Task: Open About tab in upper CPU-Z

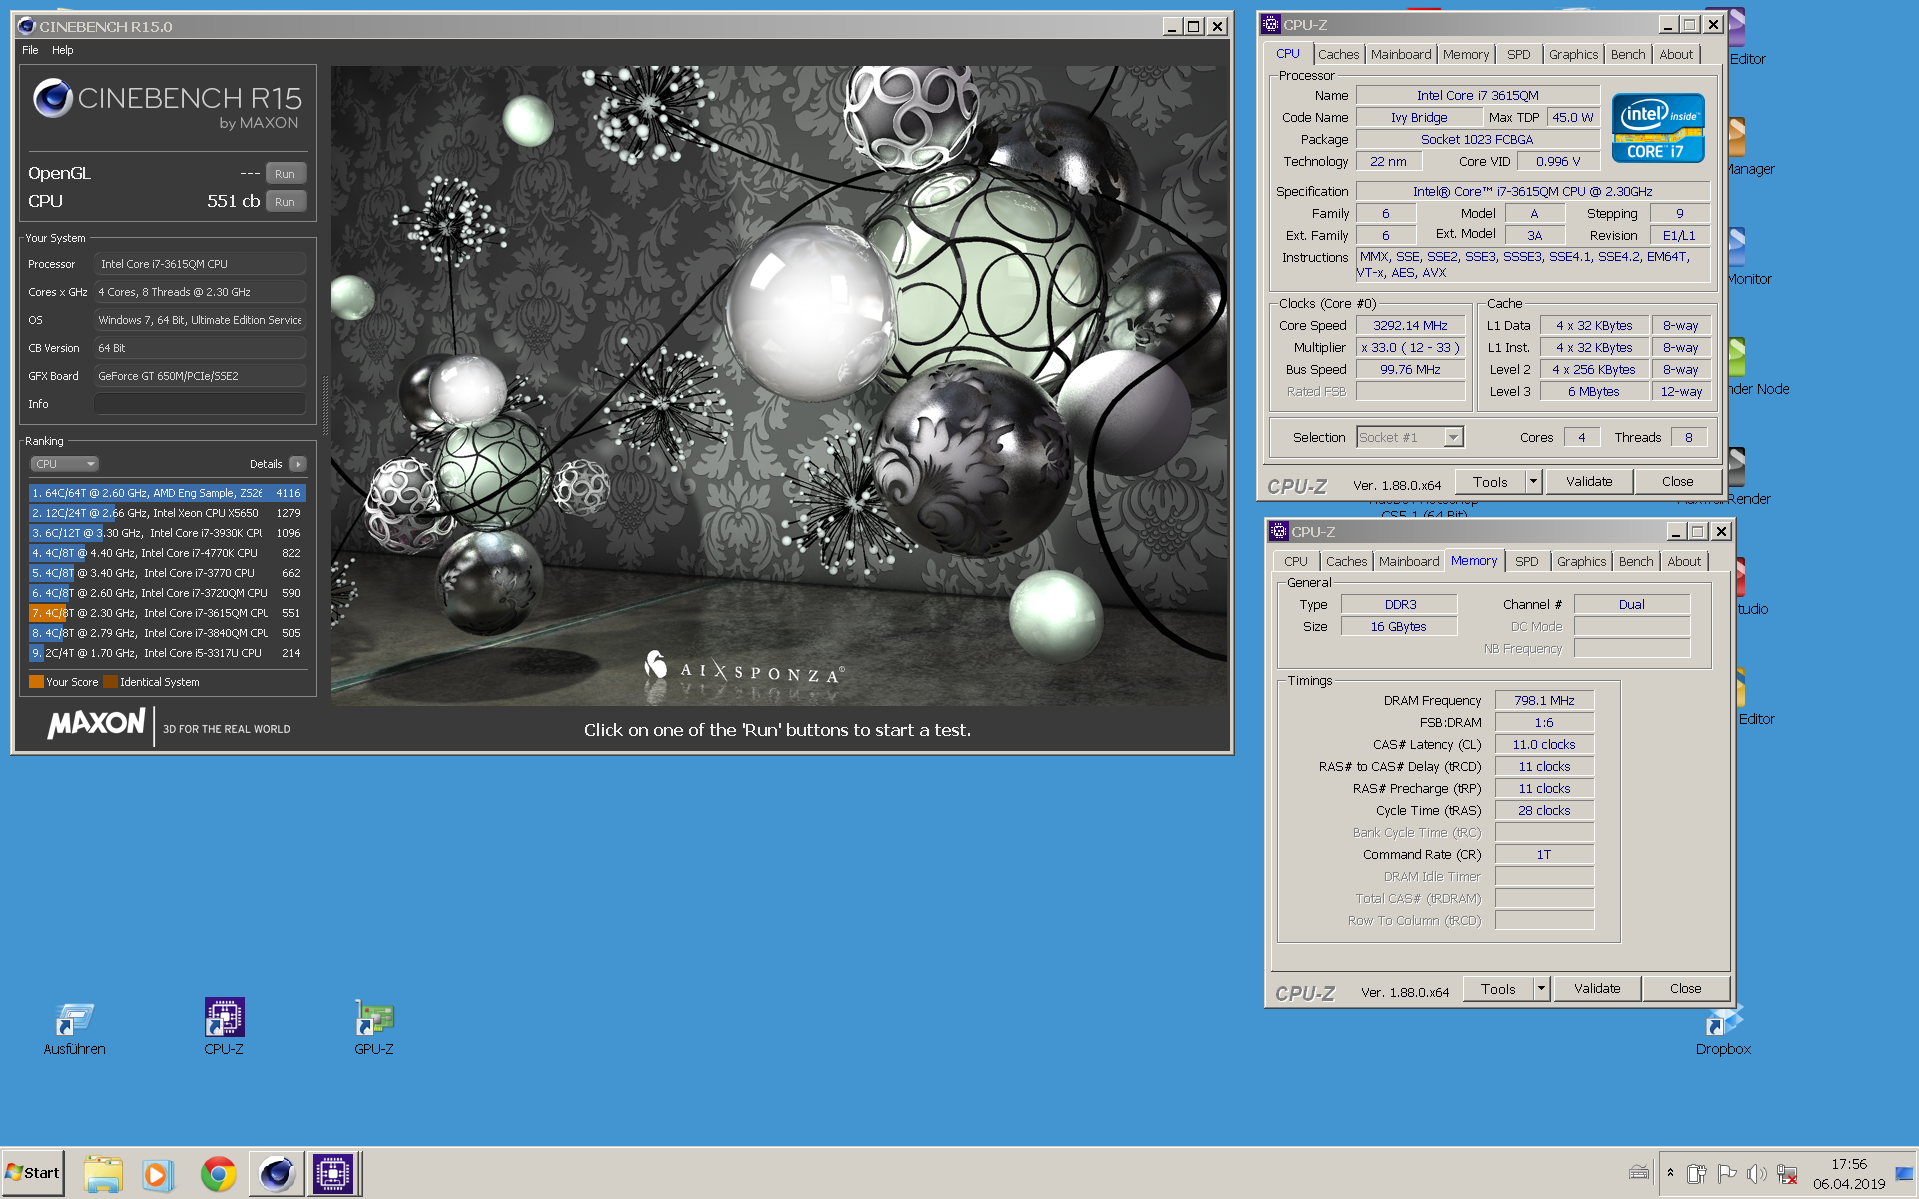Action: tap(1677, 55)
